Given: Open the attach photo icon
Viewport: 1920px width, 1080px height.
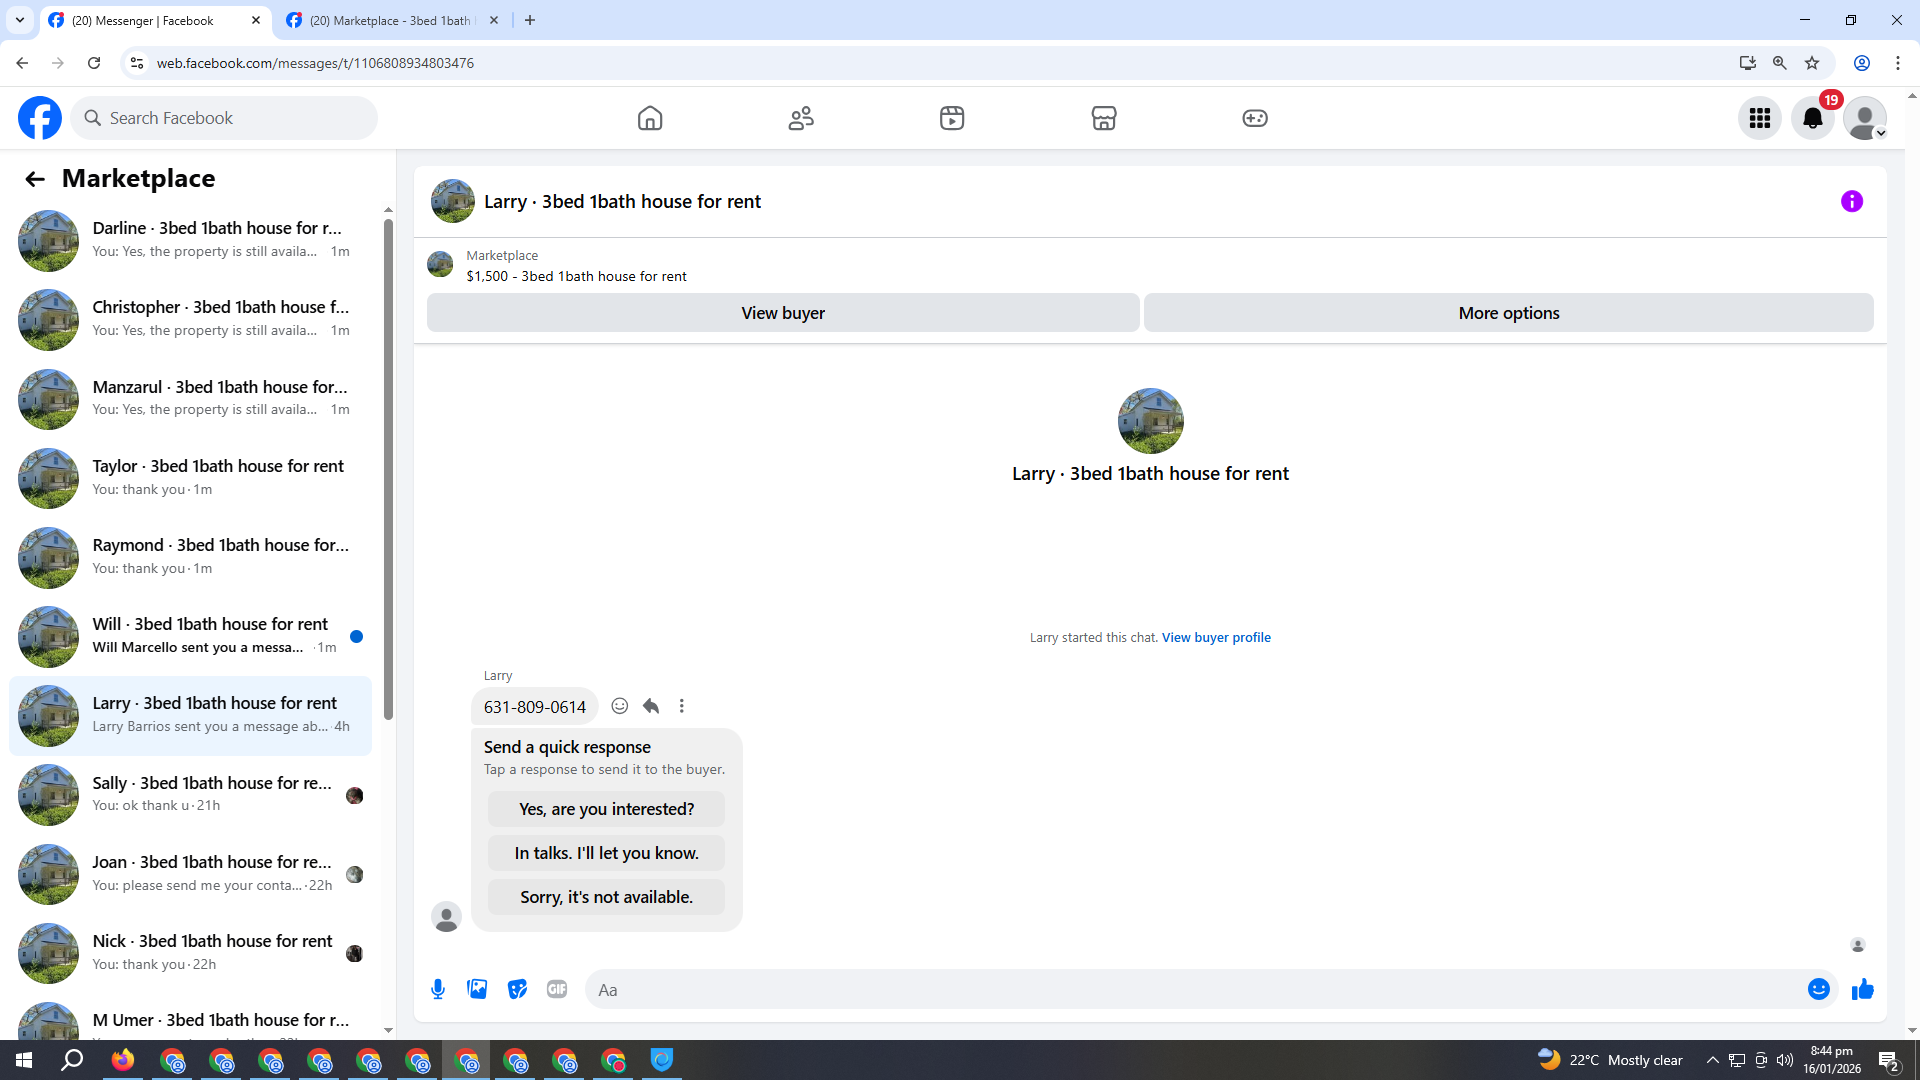Looking at the screenshot, I should (x=477, y=990).
